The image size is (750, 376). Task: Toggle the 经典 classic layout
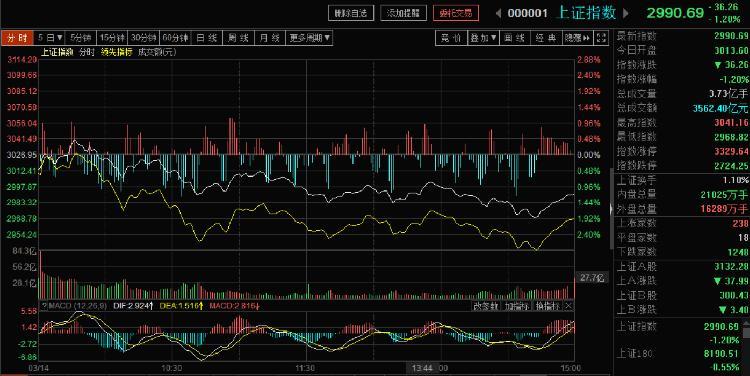tap(546, 38)
